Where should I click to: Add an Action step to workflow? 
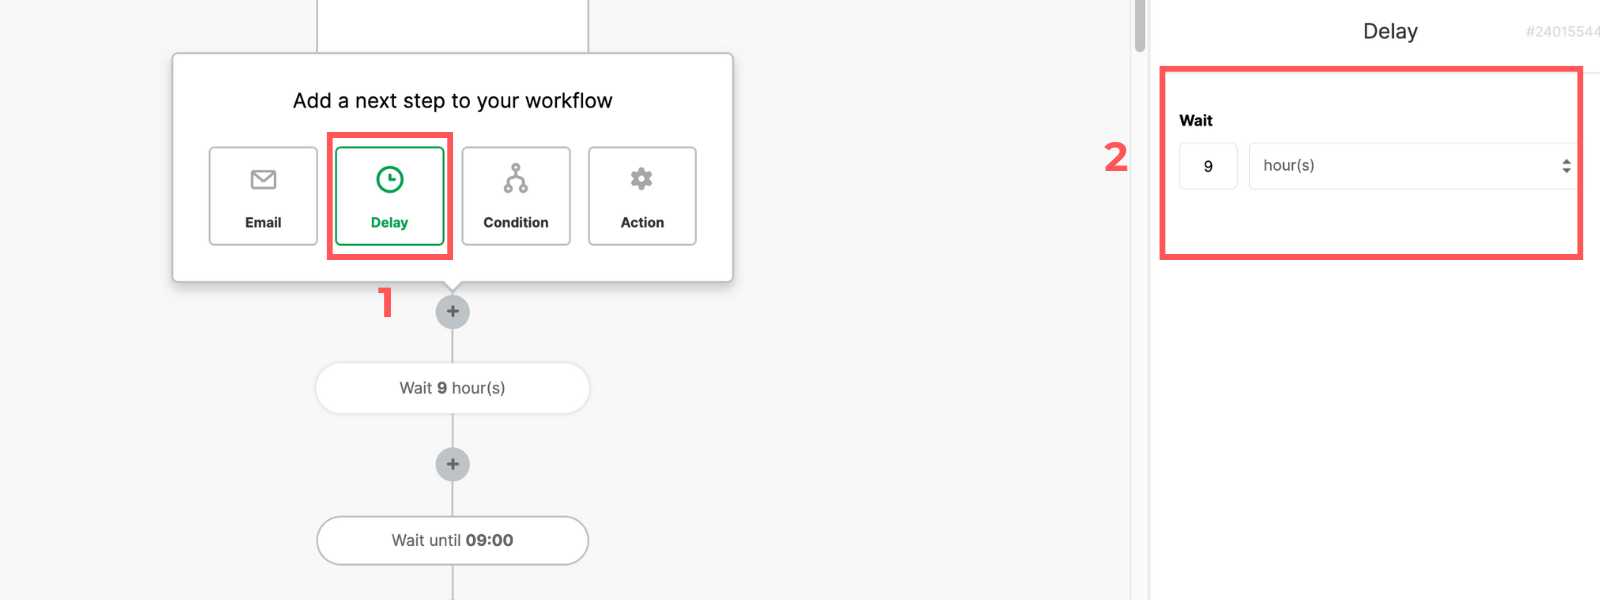click(642, 196)
